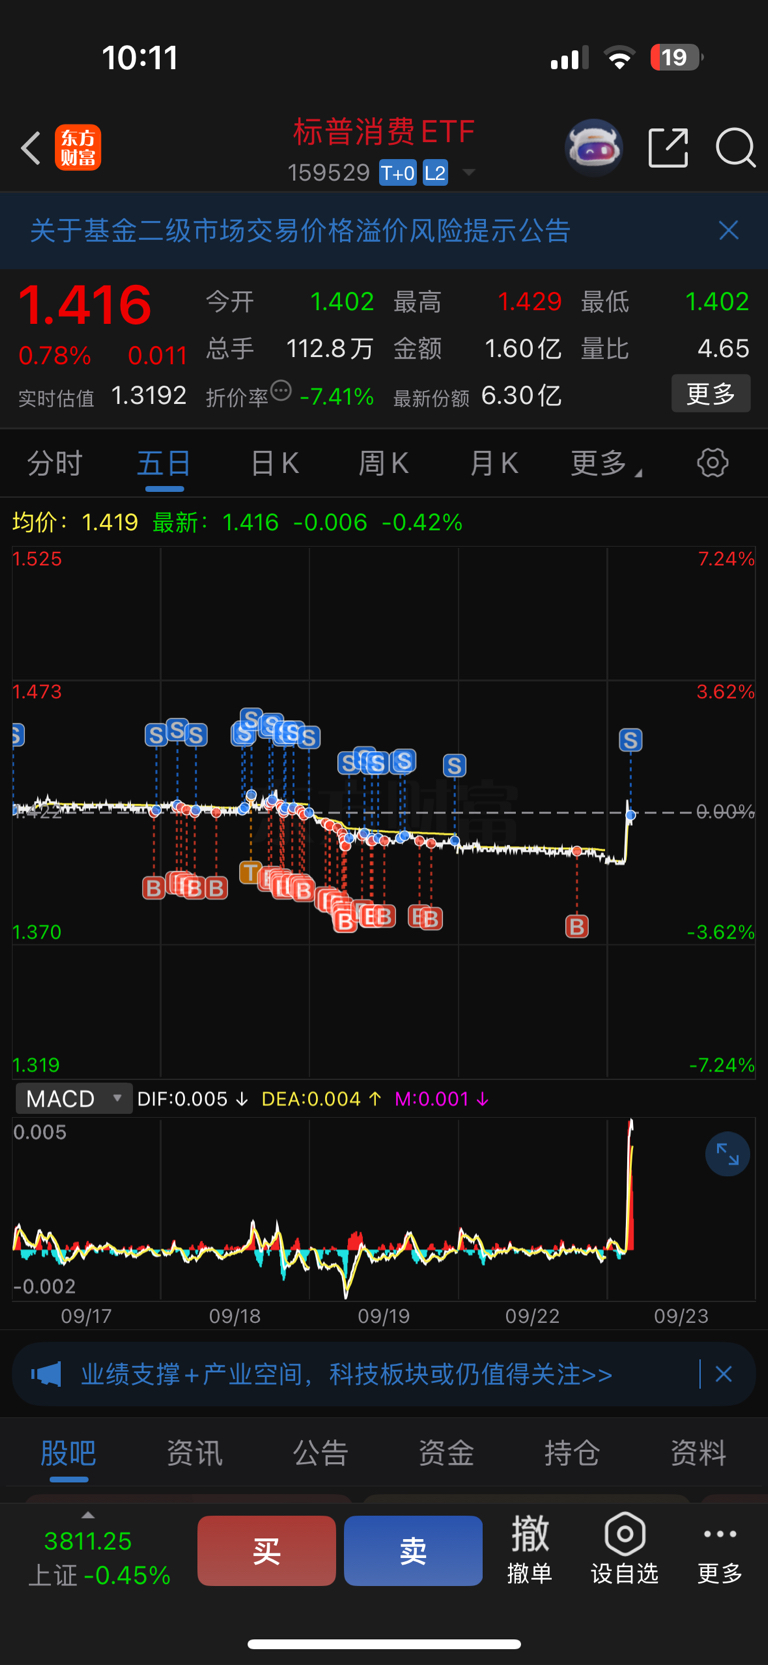This screenshot has width=769, height=1665.
Task: Open the 风险提示公告 announcement link
Action: [300, 231]
